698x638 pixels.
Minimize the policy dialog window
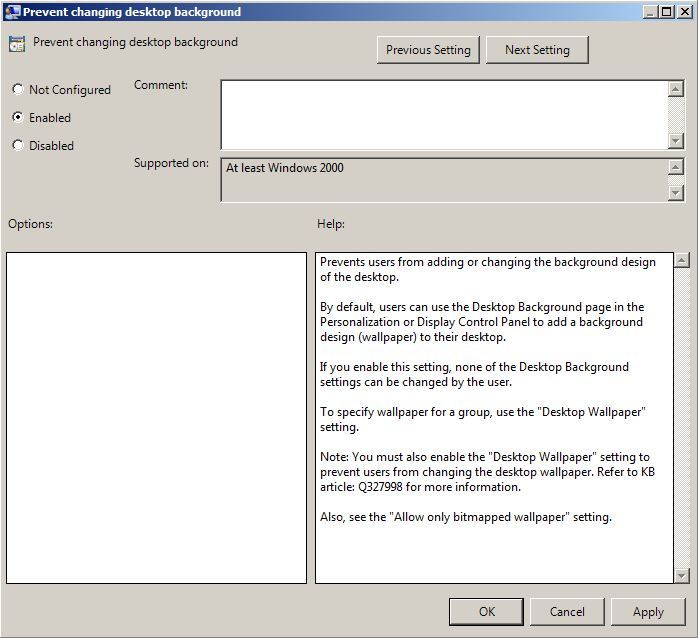[650, 12]
